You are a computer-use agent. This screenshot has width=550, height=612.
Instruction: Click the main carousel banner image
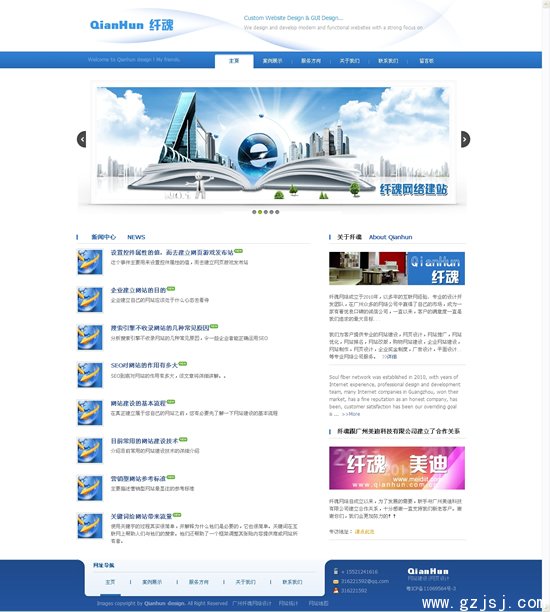coord(272,145)
